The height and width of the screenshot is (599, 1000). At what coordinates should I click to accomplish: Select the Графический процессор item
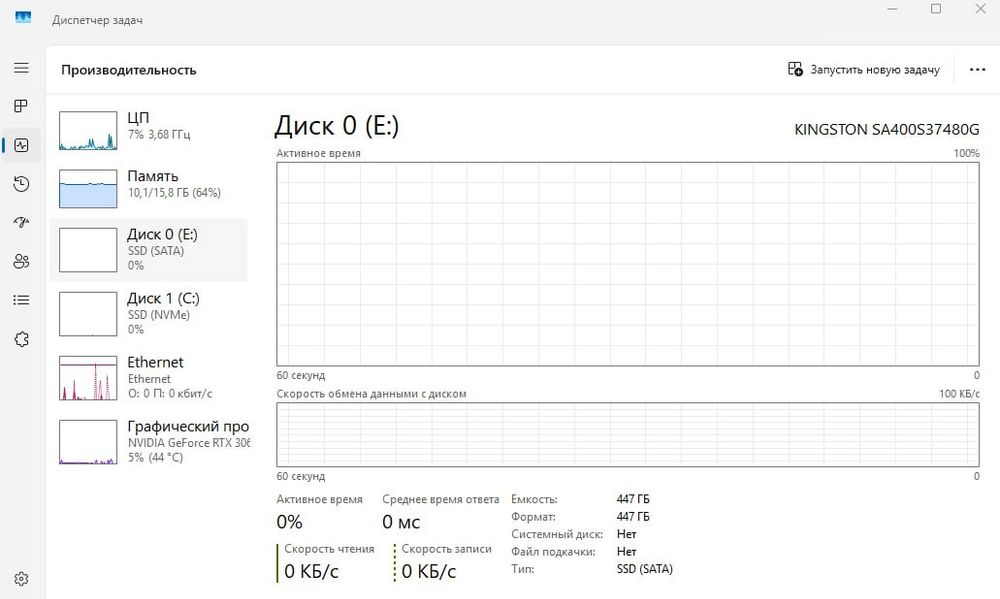tap(149, 441)
